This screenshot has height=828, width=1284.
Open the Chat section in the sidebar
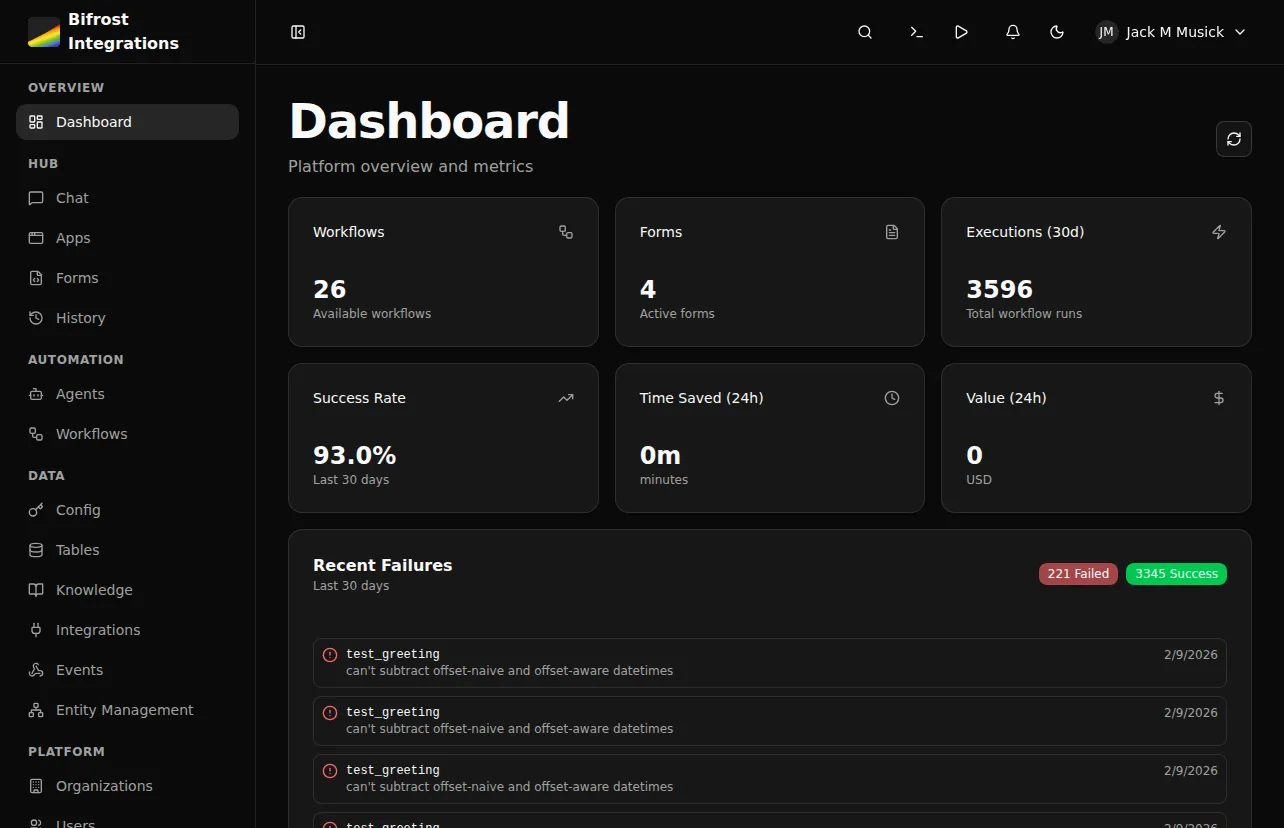coord(70,198)
